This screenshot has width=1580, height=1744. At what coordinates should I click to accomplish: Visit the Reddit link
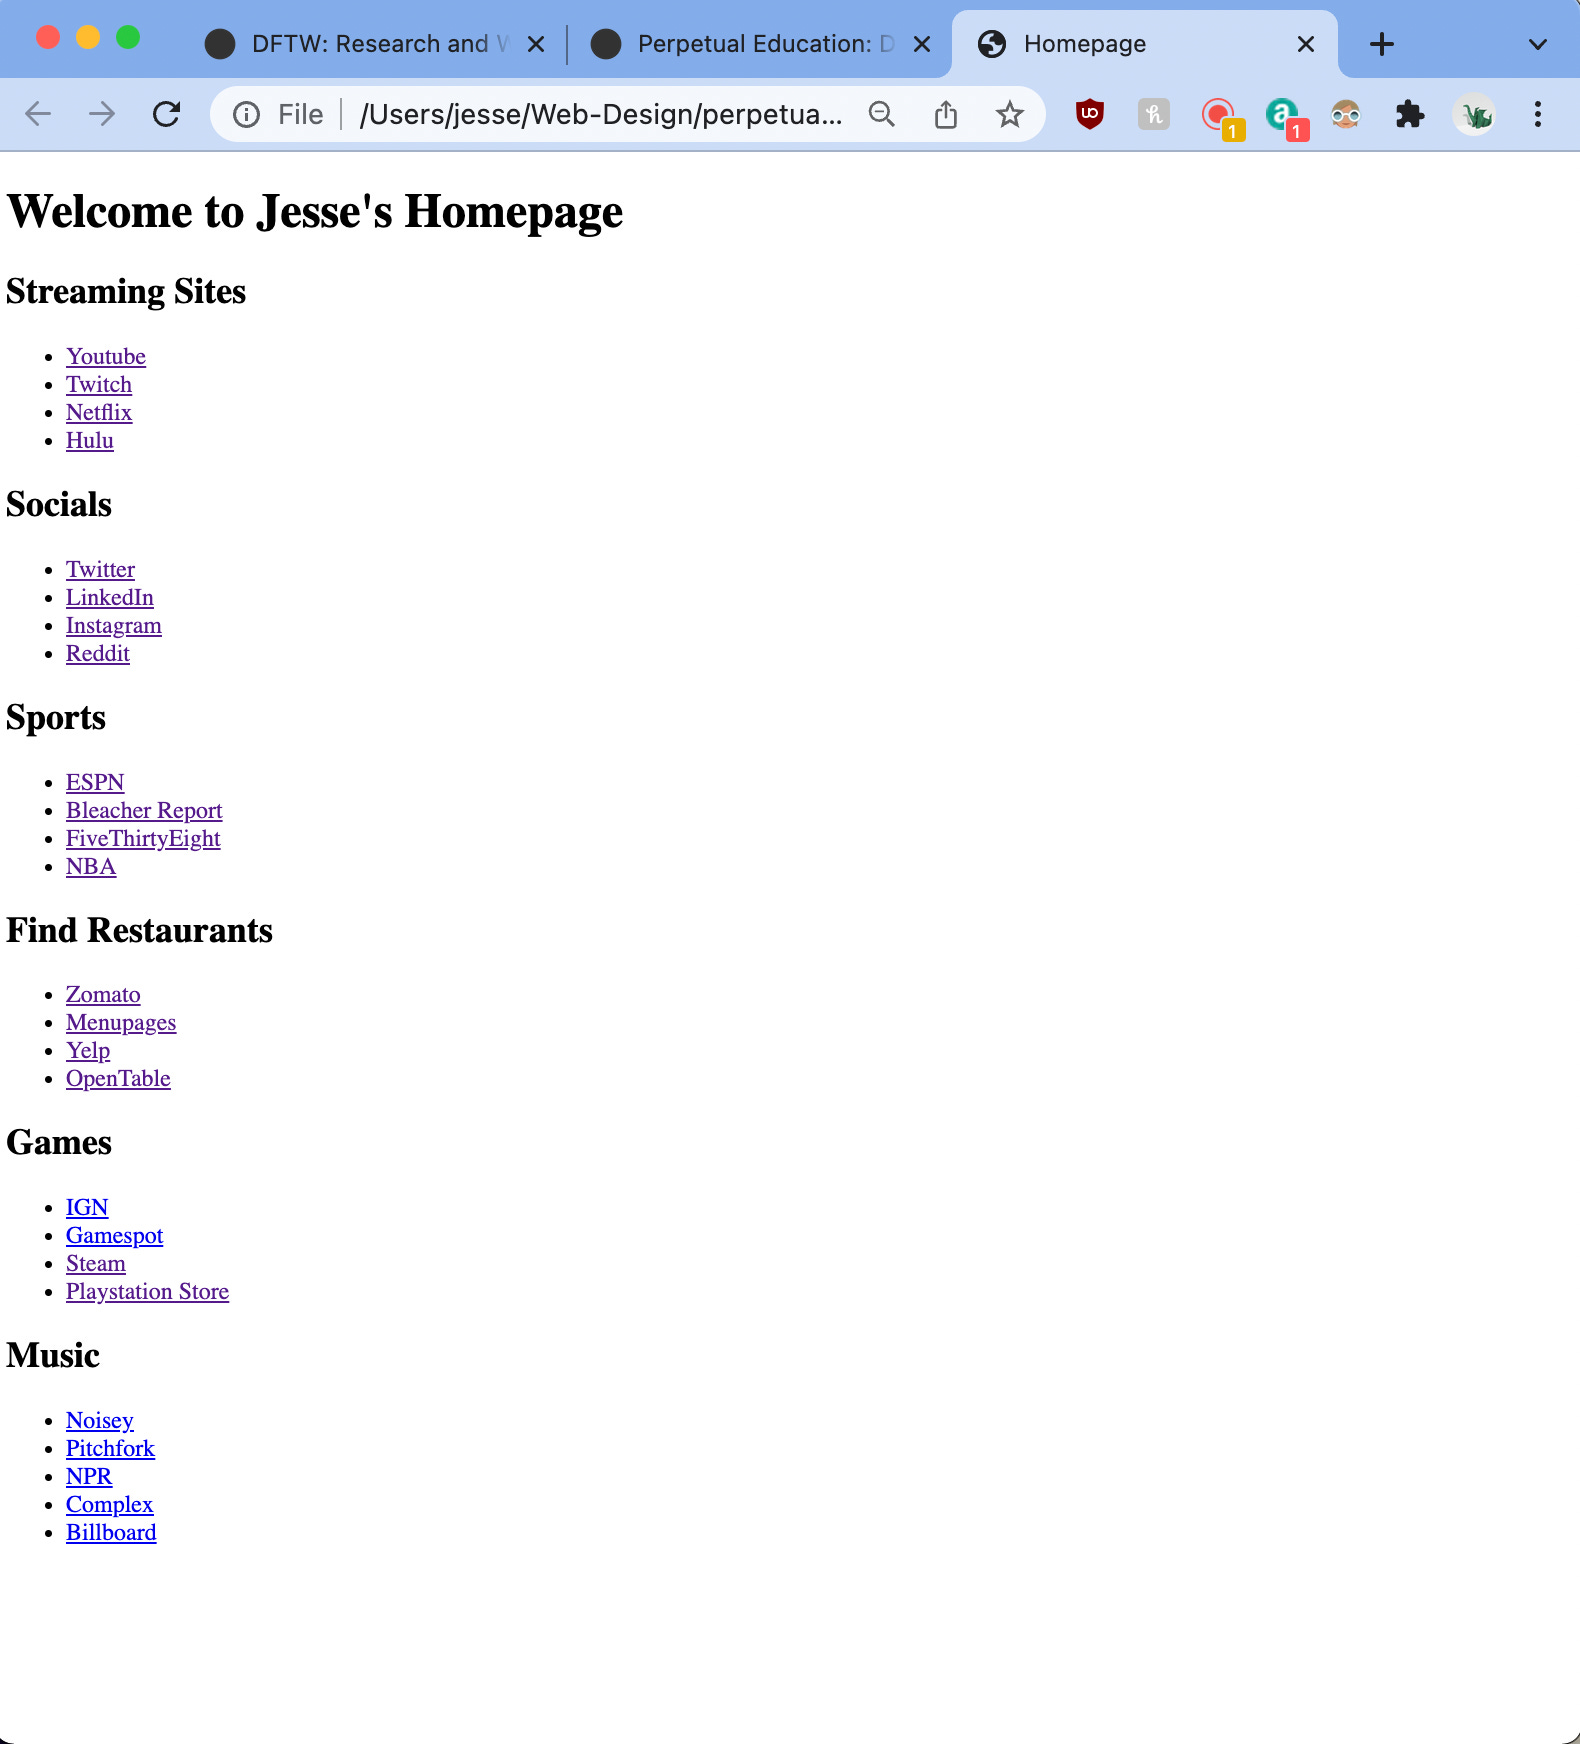(x=98, y=653)
